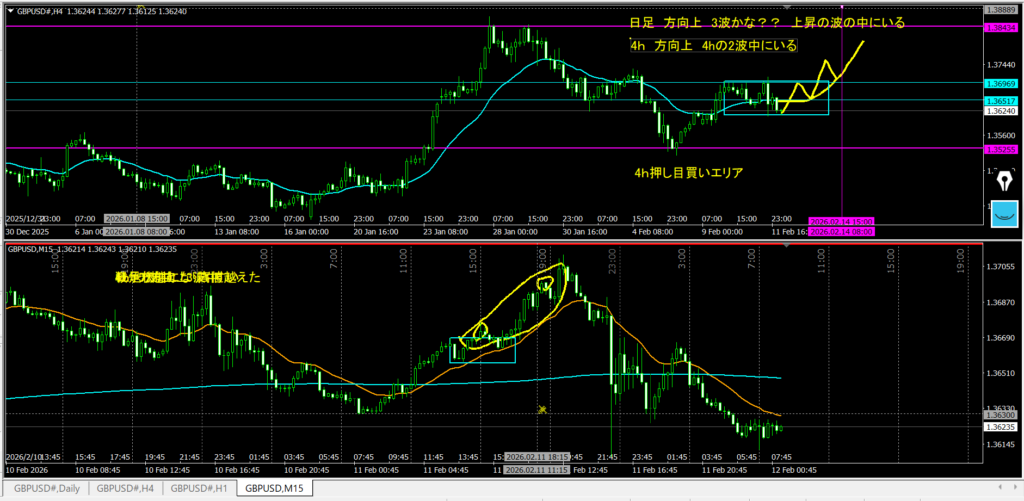Open the GBPUSD#,H1 chart tab
The width and height of the screenshot is (1024, 501).
[x=200, y=489]
